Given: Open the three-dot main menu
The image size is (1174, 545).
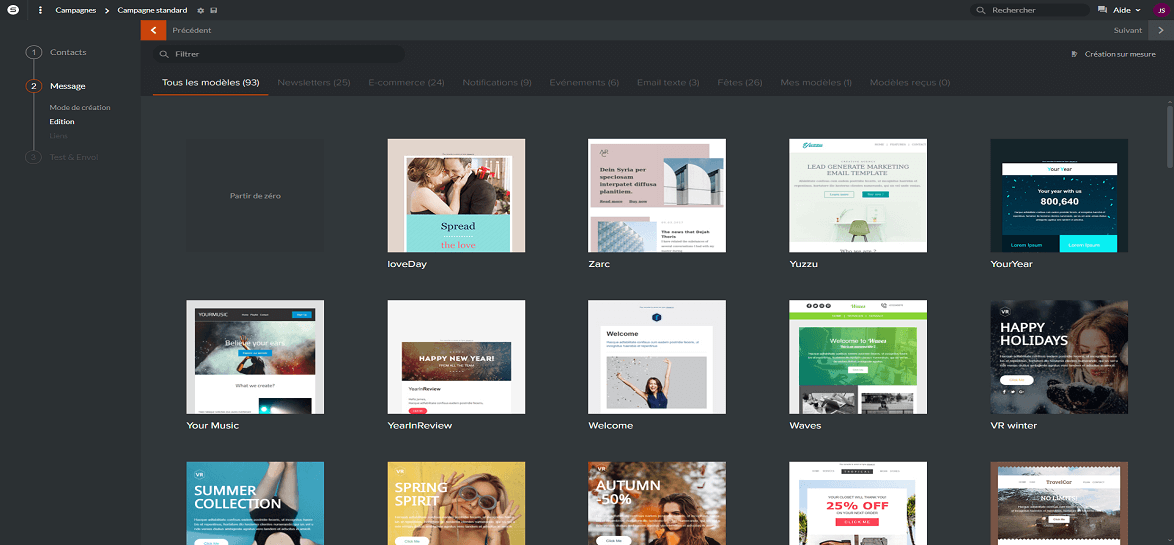Looking at the screenshot, I should (40, 10).
